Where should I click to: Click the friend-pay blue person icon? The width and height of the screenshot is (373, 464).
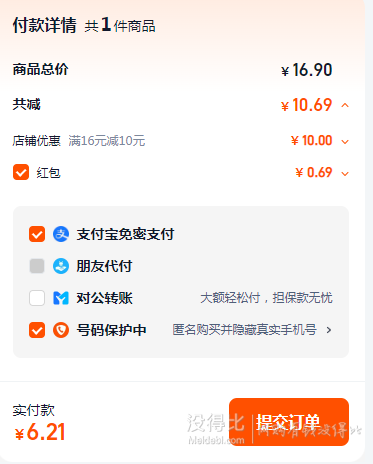point(61,266)
